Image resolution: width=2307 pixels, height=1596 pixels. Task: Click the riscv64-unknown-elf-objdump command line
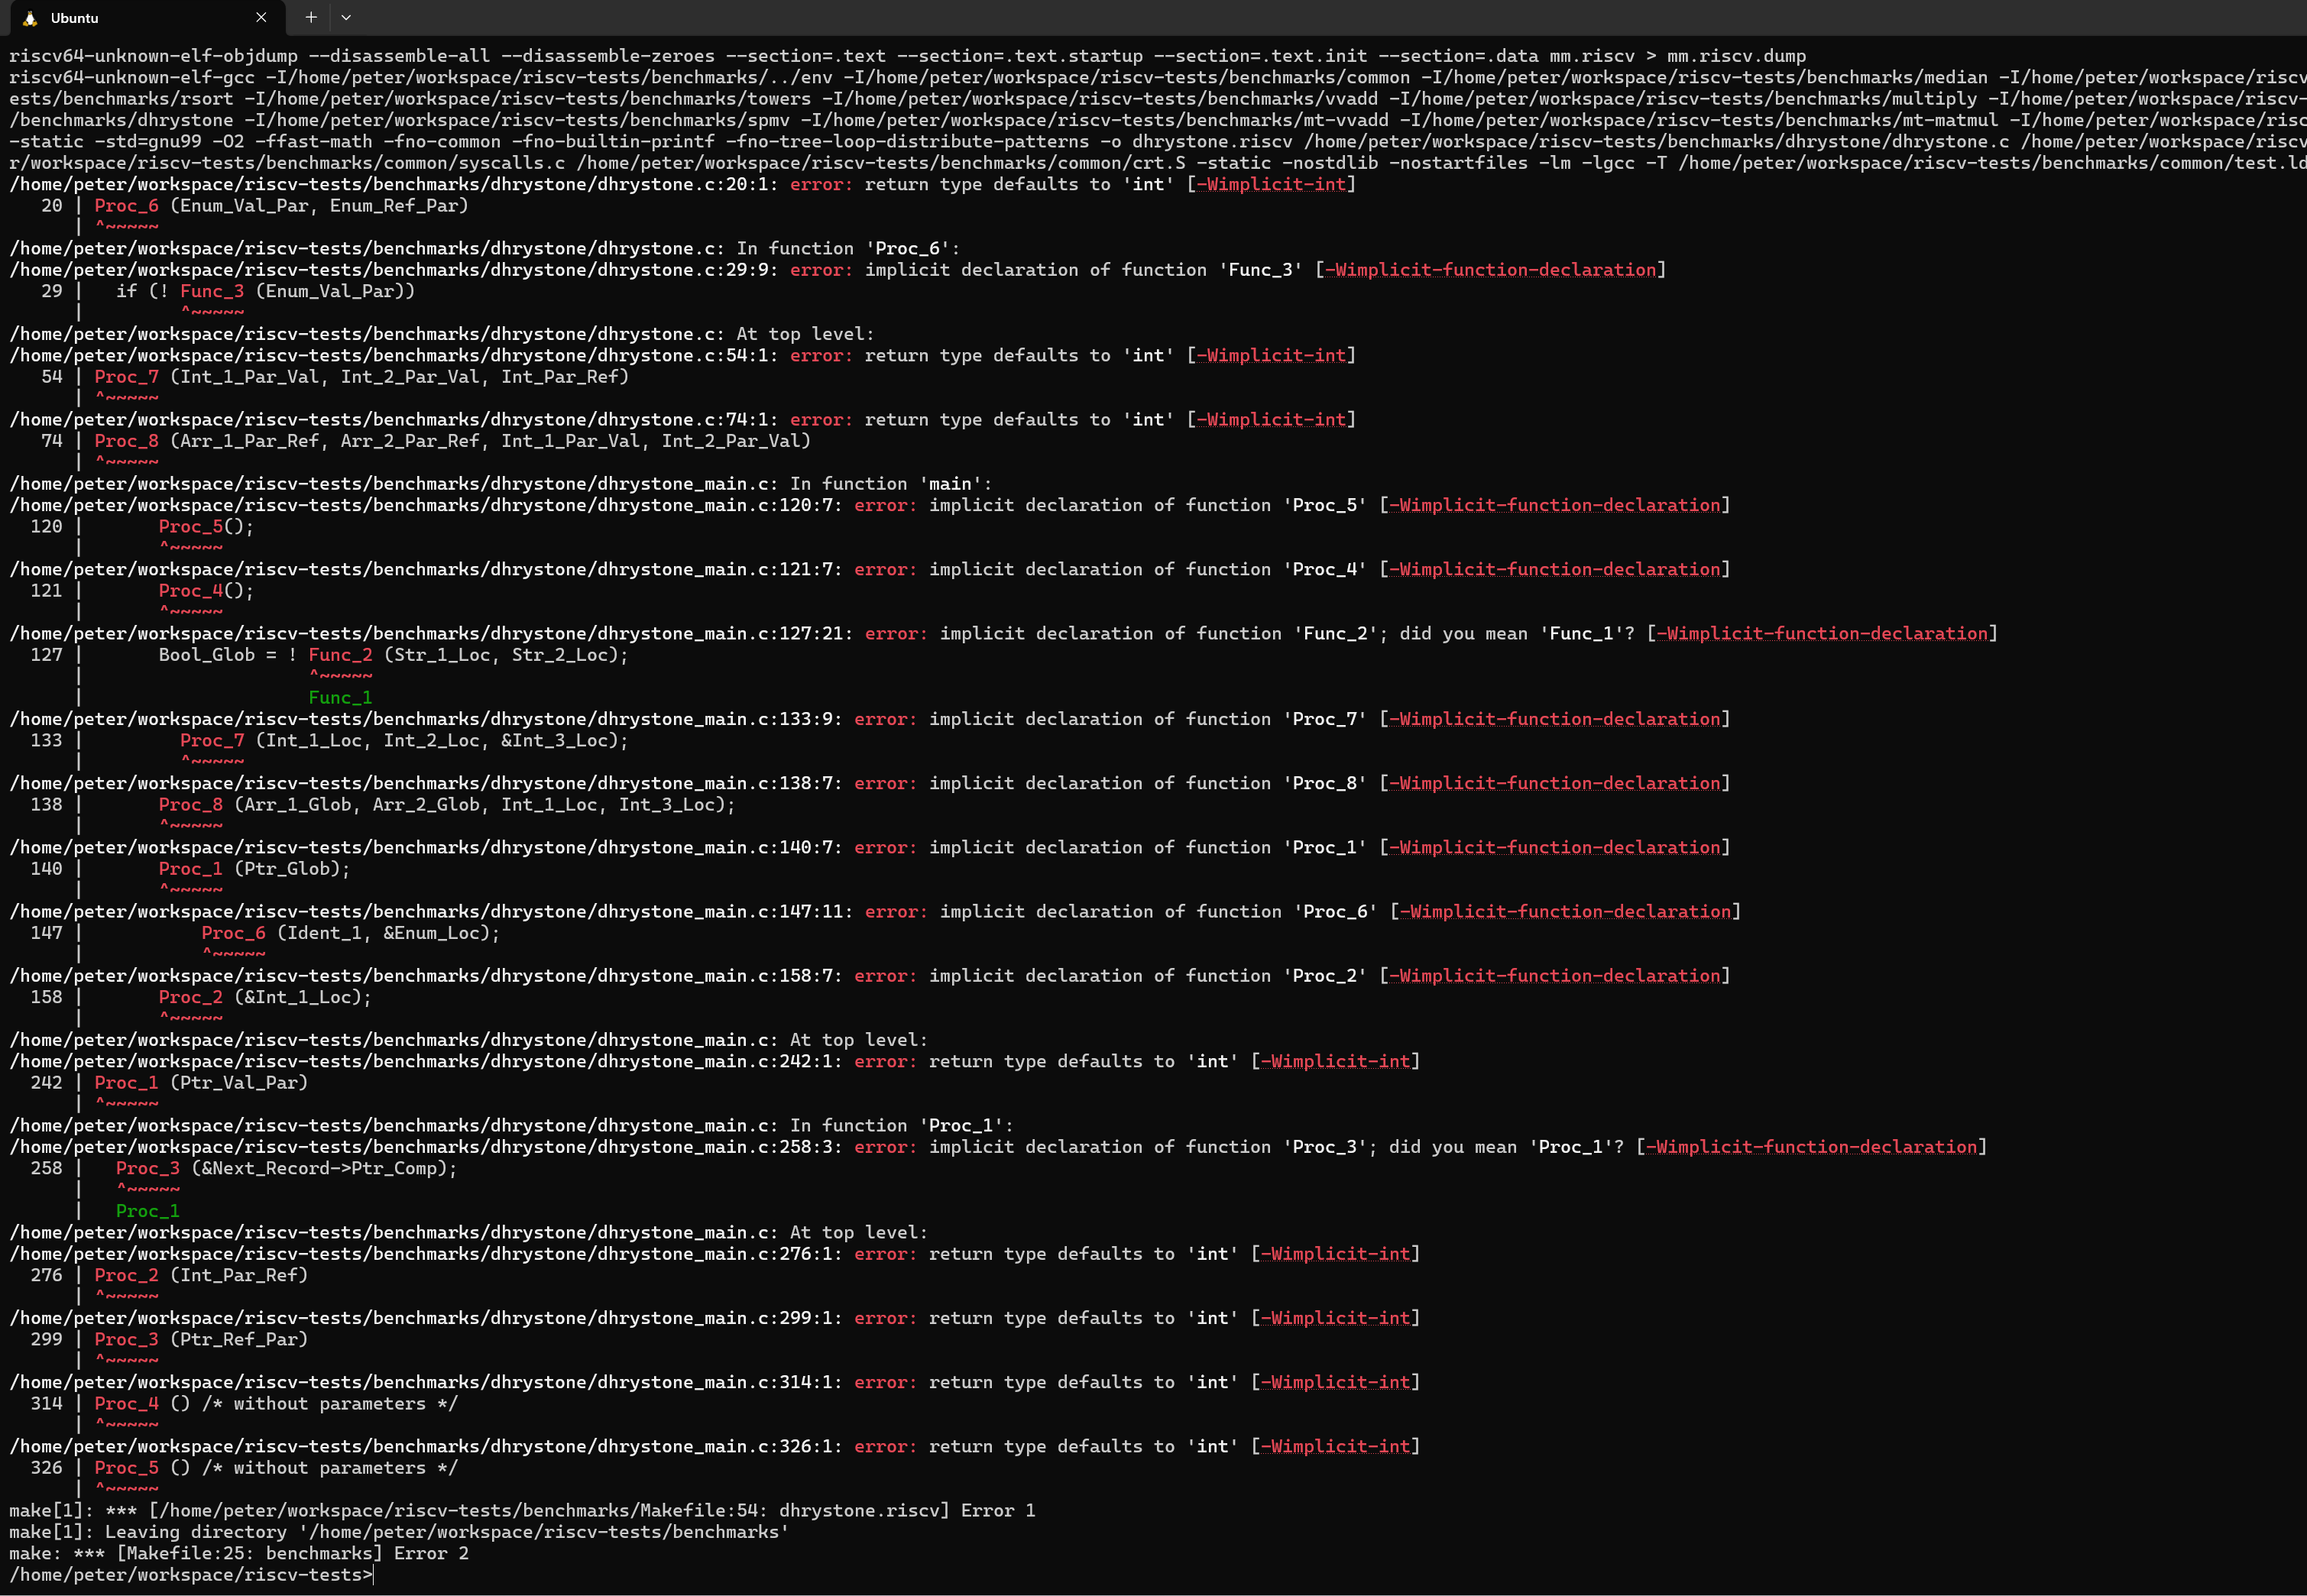coord(908,56)
